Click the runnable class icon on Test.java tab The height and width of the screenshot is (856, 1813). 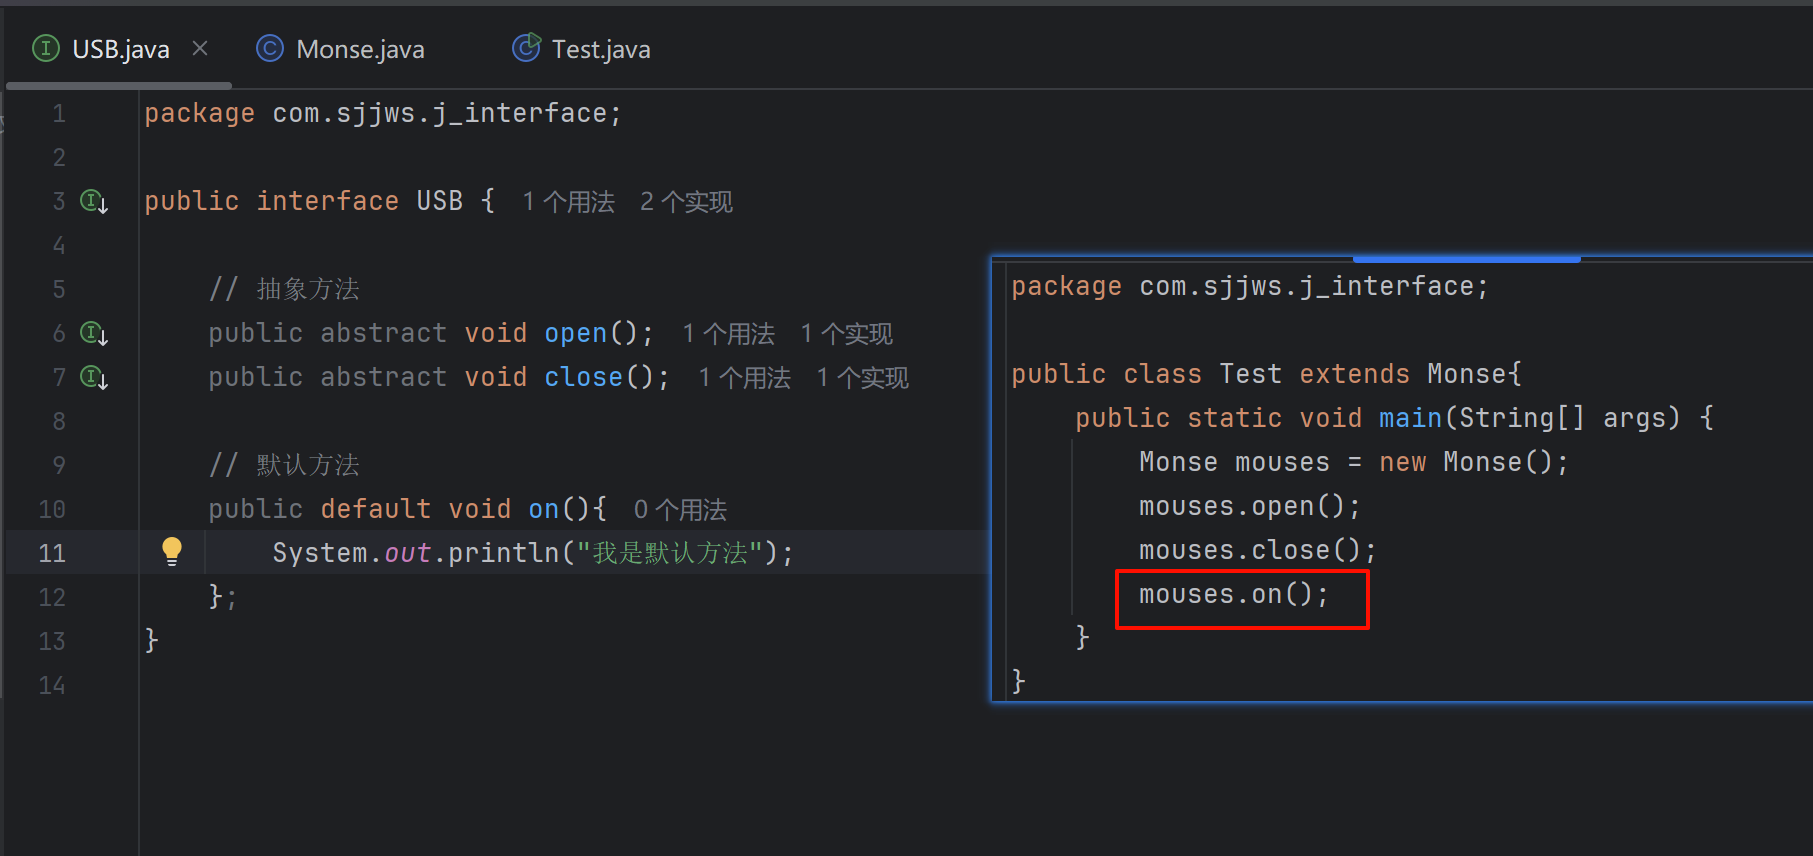point(526,48)
